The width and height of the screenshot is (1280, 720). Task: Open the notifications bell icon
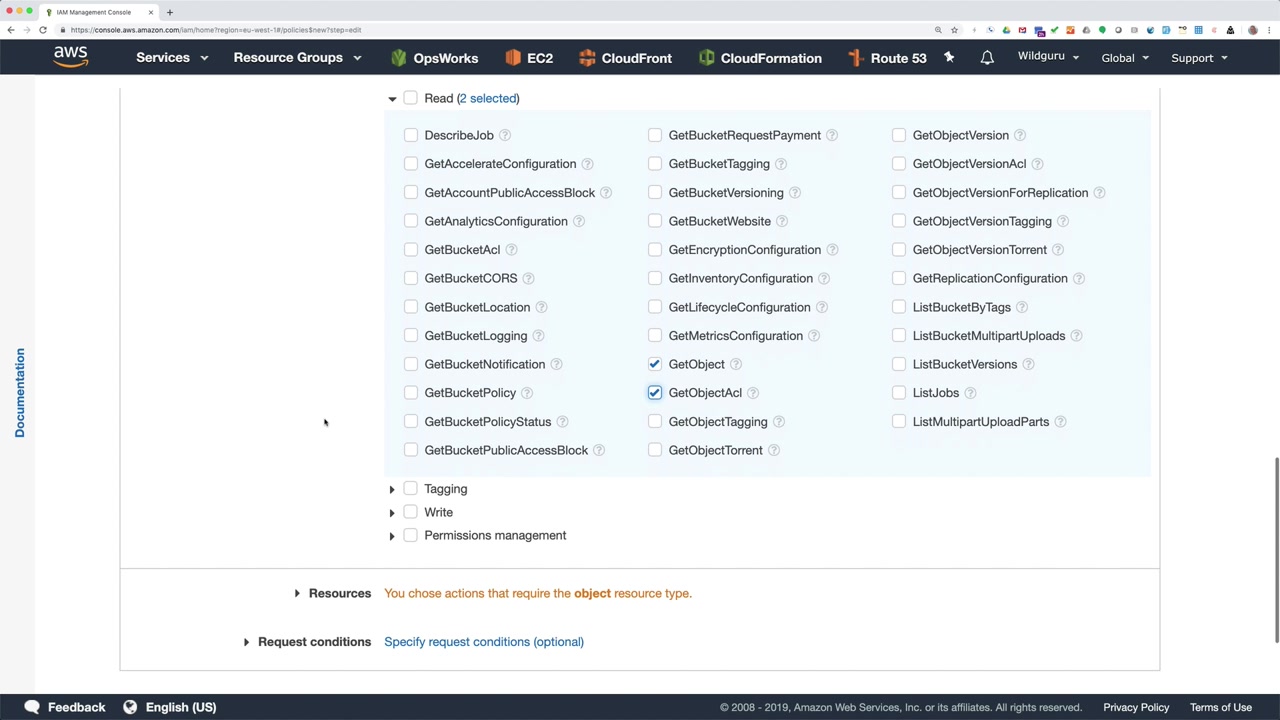(x=987, y=58)
